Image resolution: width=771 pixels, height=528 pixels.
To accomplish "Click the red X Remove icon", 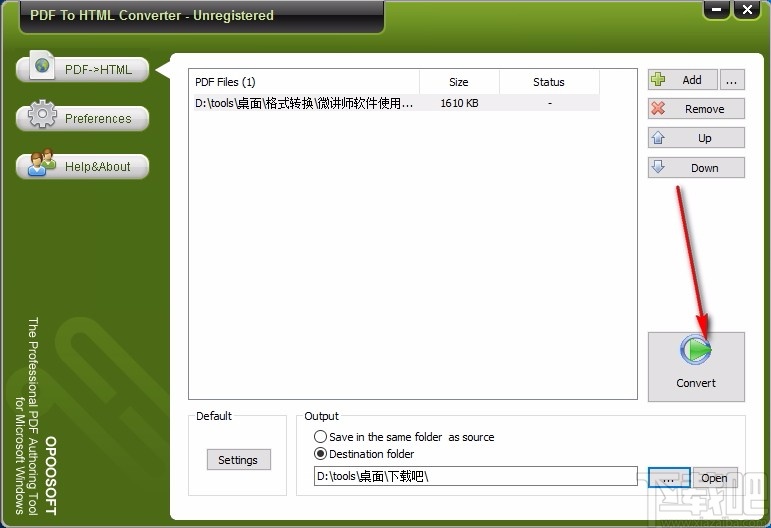I will click(x=658, y=108).
